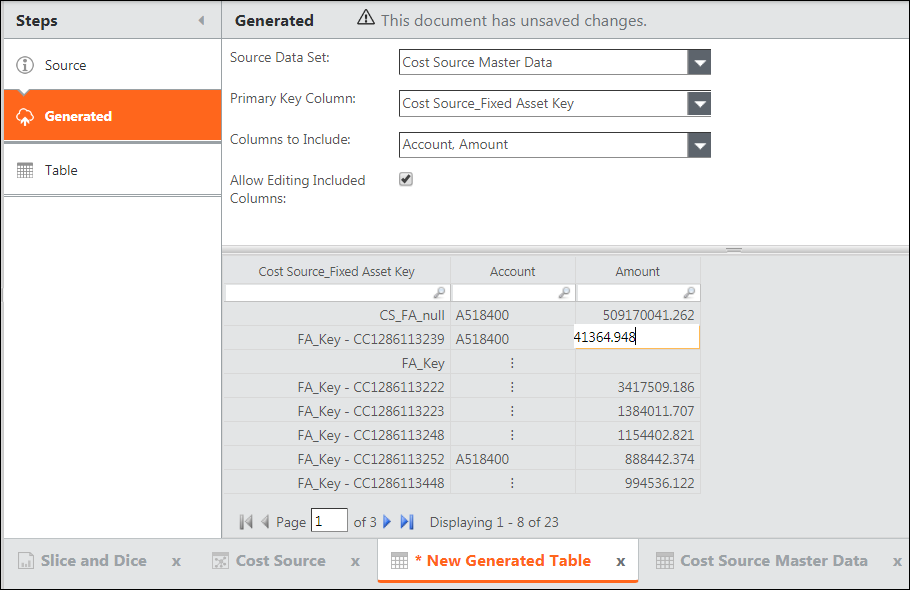This screenshot has height=590, width=910.
Task: Open the Source Data Set dropdown
Action: 699,62
